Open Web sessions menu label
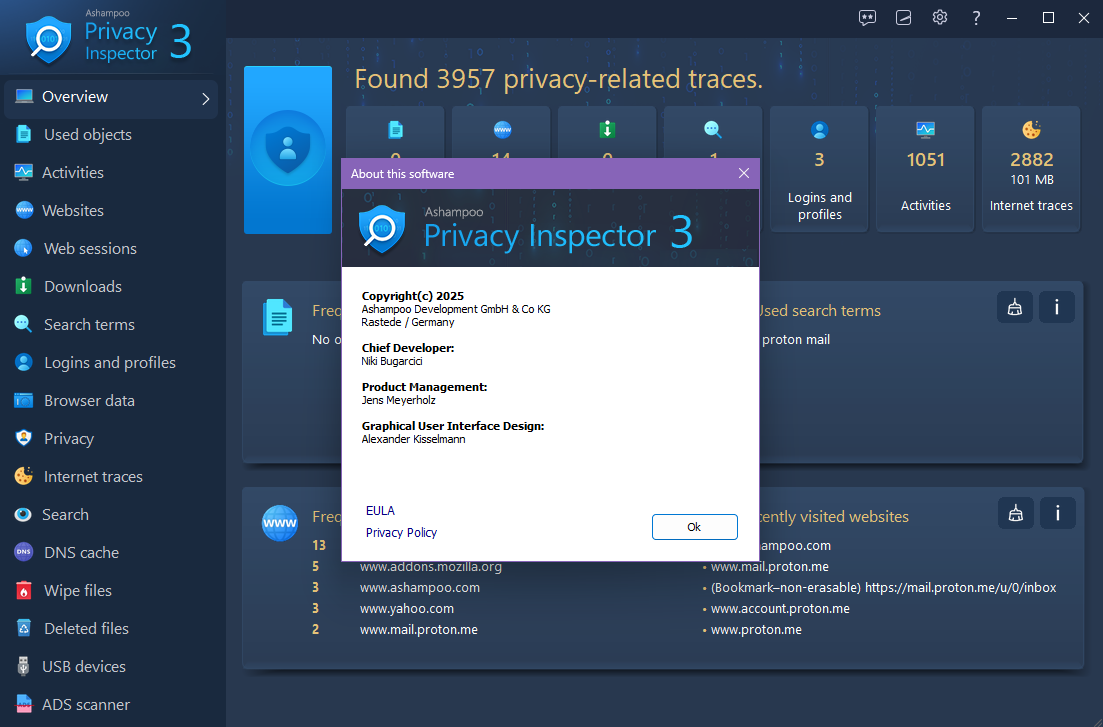 pos(90,248)
